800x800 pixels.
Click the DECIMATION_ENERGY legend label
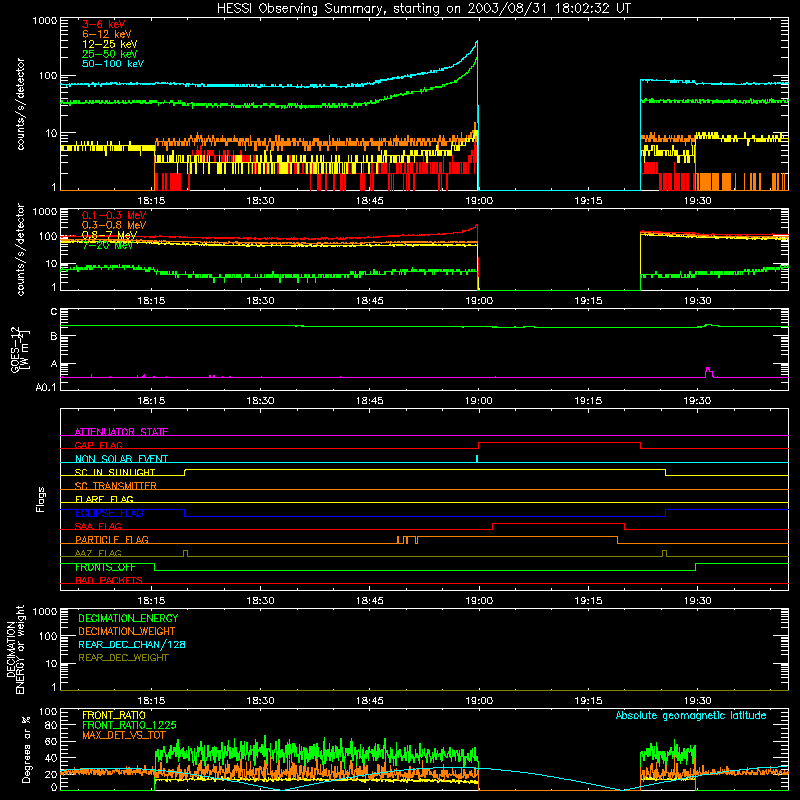[x=128, y=618]
